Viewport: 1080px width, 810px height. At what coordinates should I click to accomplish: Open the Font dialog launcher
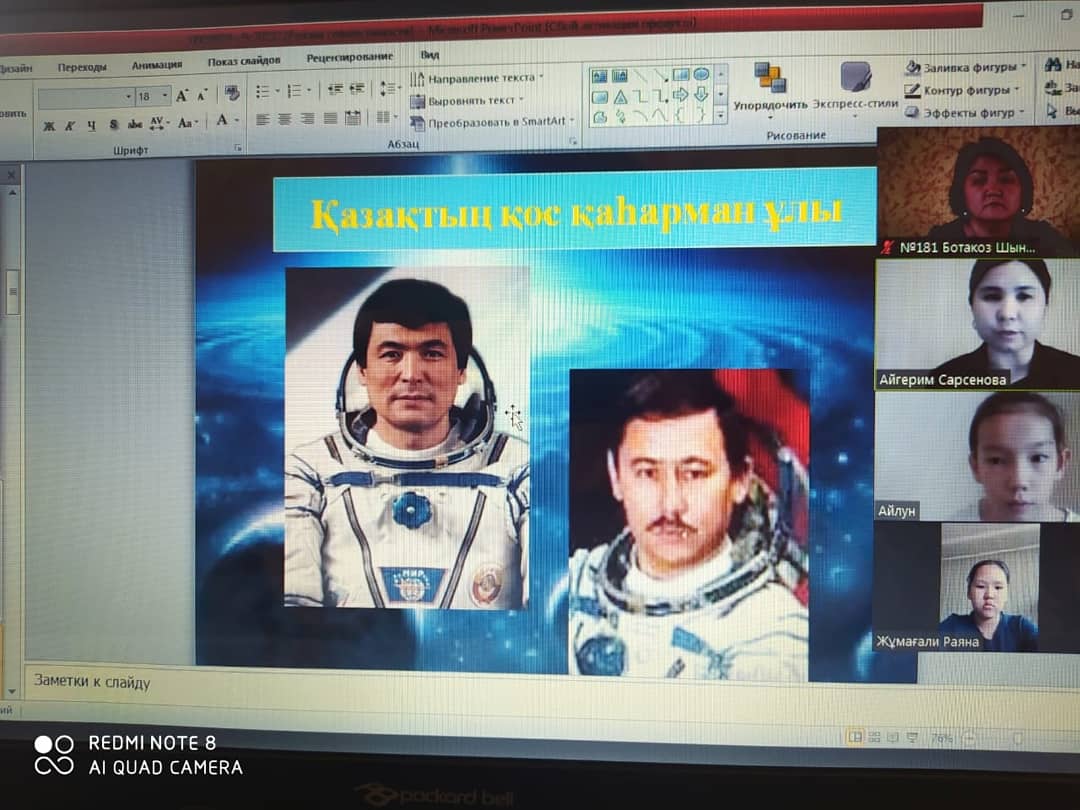[238, 147]
